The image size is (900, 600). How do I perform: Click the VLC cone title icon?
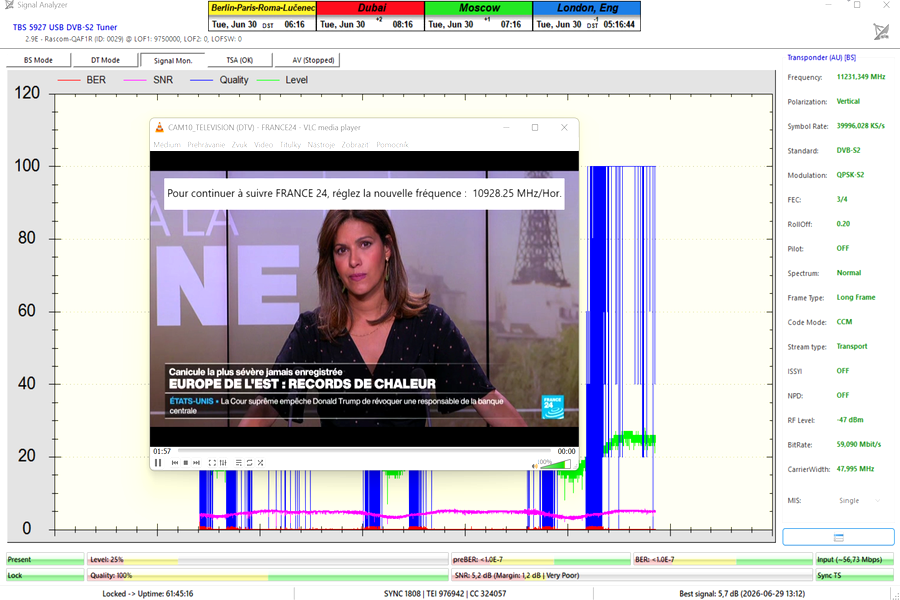[x=160, y=127]
